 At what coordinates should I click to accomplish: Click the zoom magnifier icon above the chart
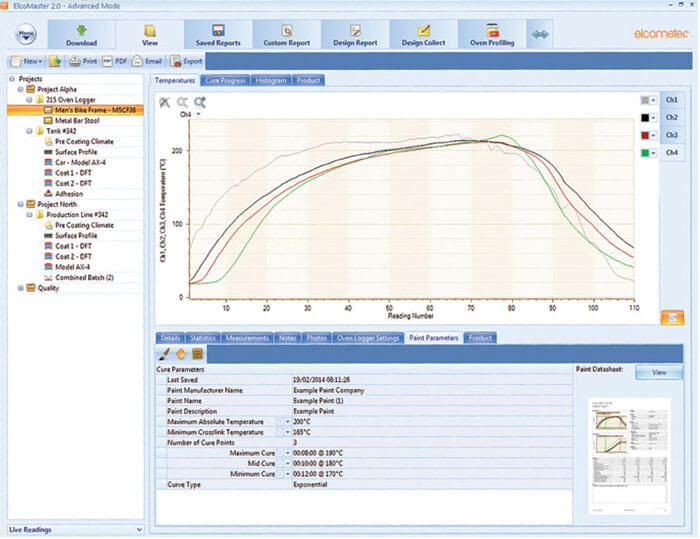click(200, 102)
